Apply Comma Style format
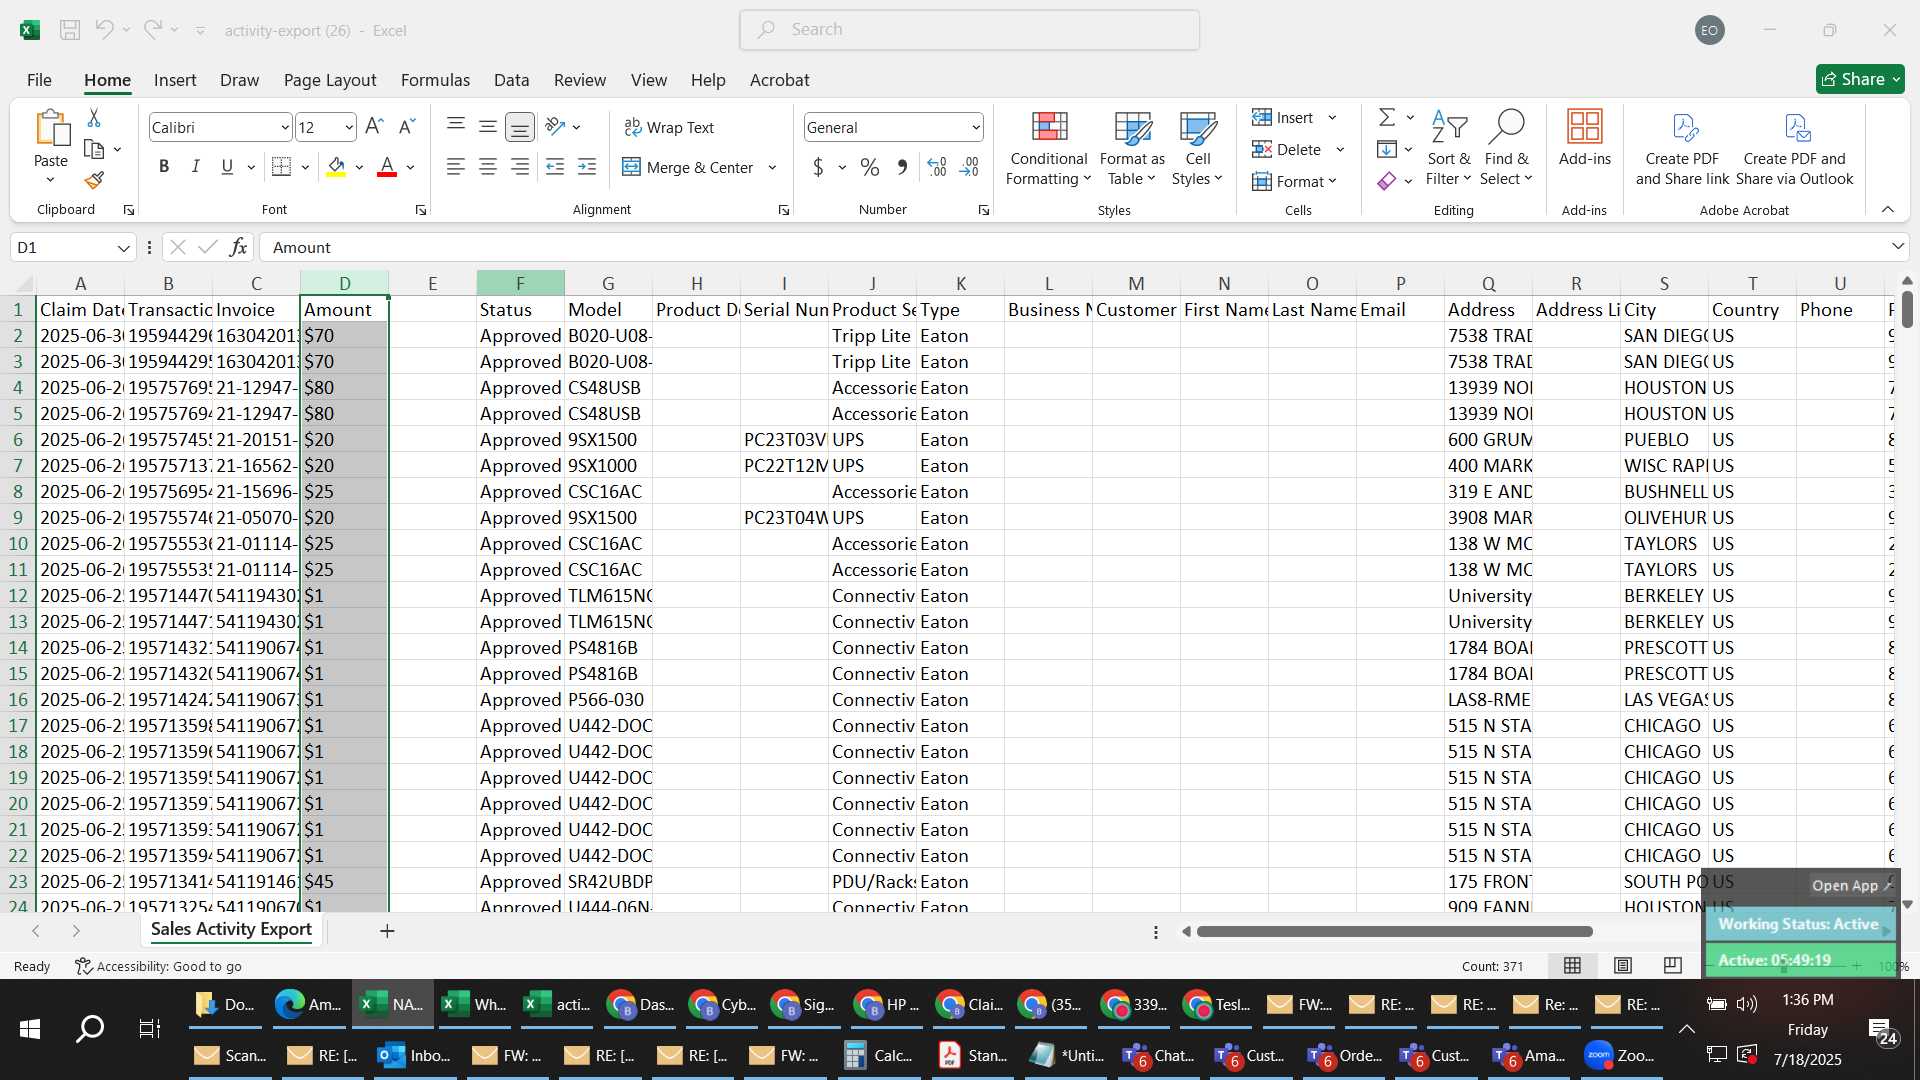 (x=902, y=167)
